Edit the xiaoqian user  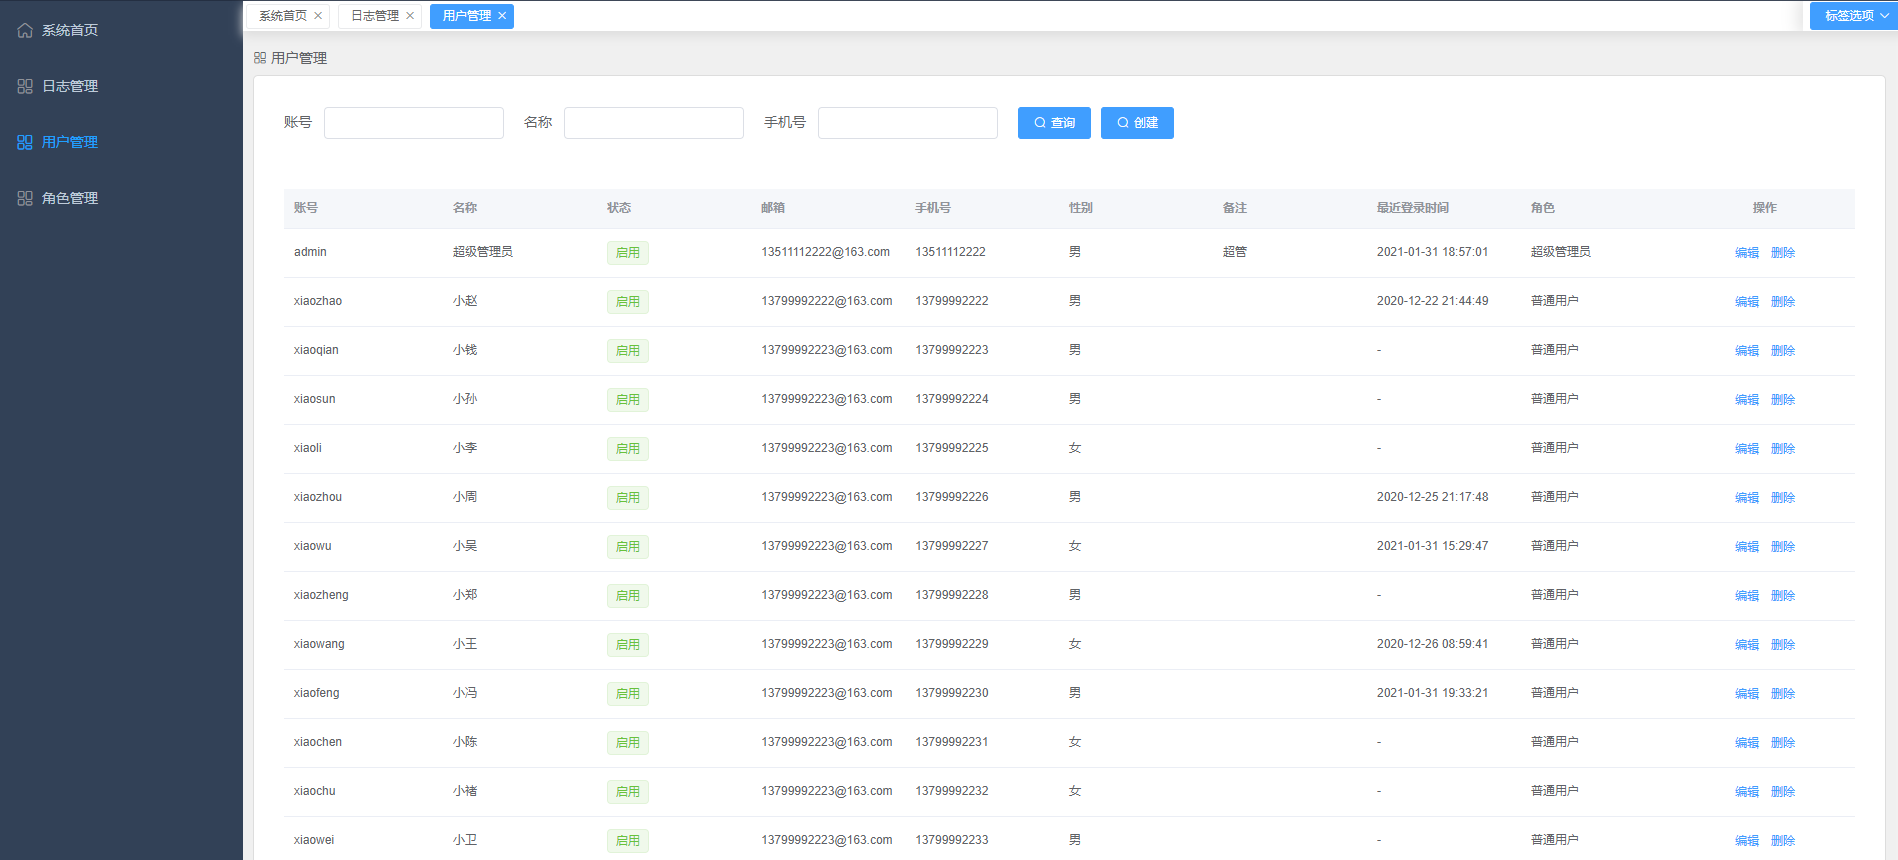click(1747, 351)
